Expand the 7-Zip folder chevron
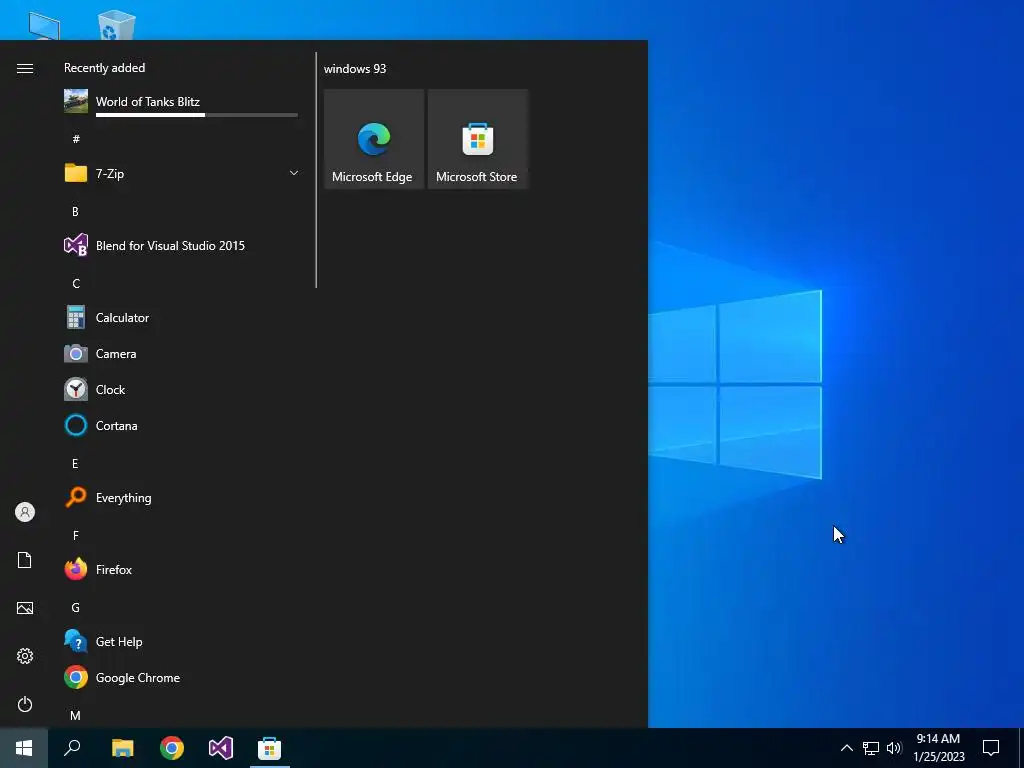 tap(294, 173)
